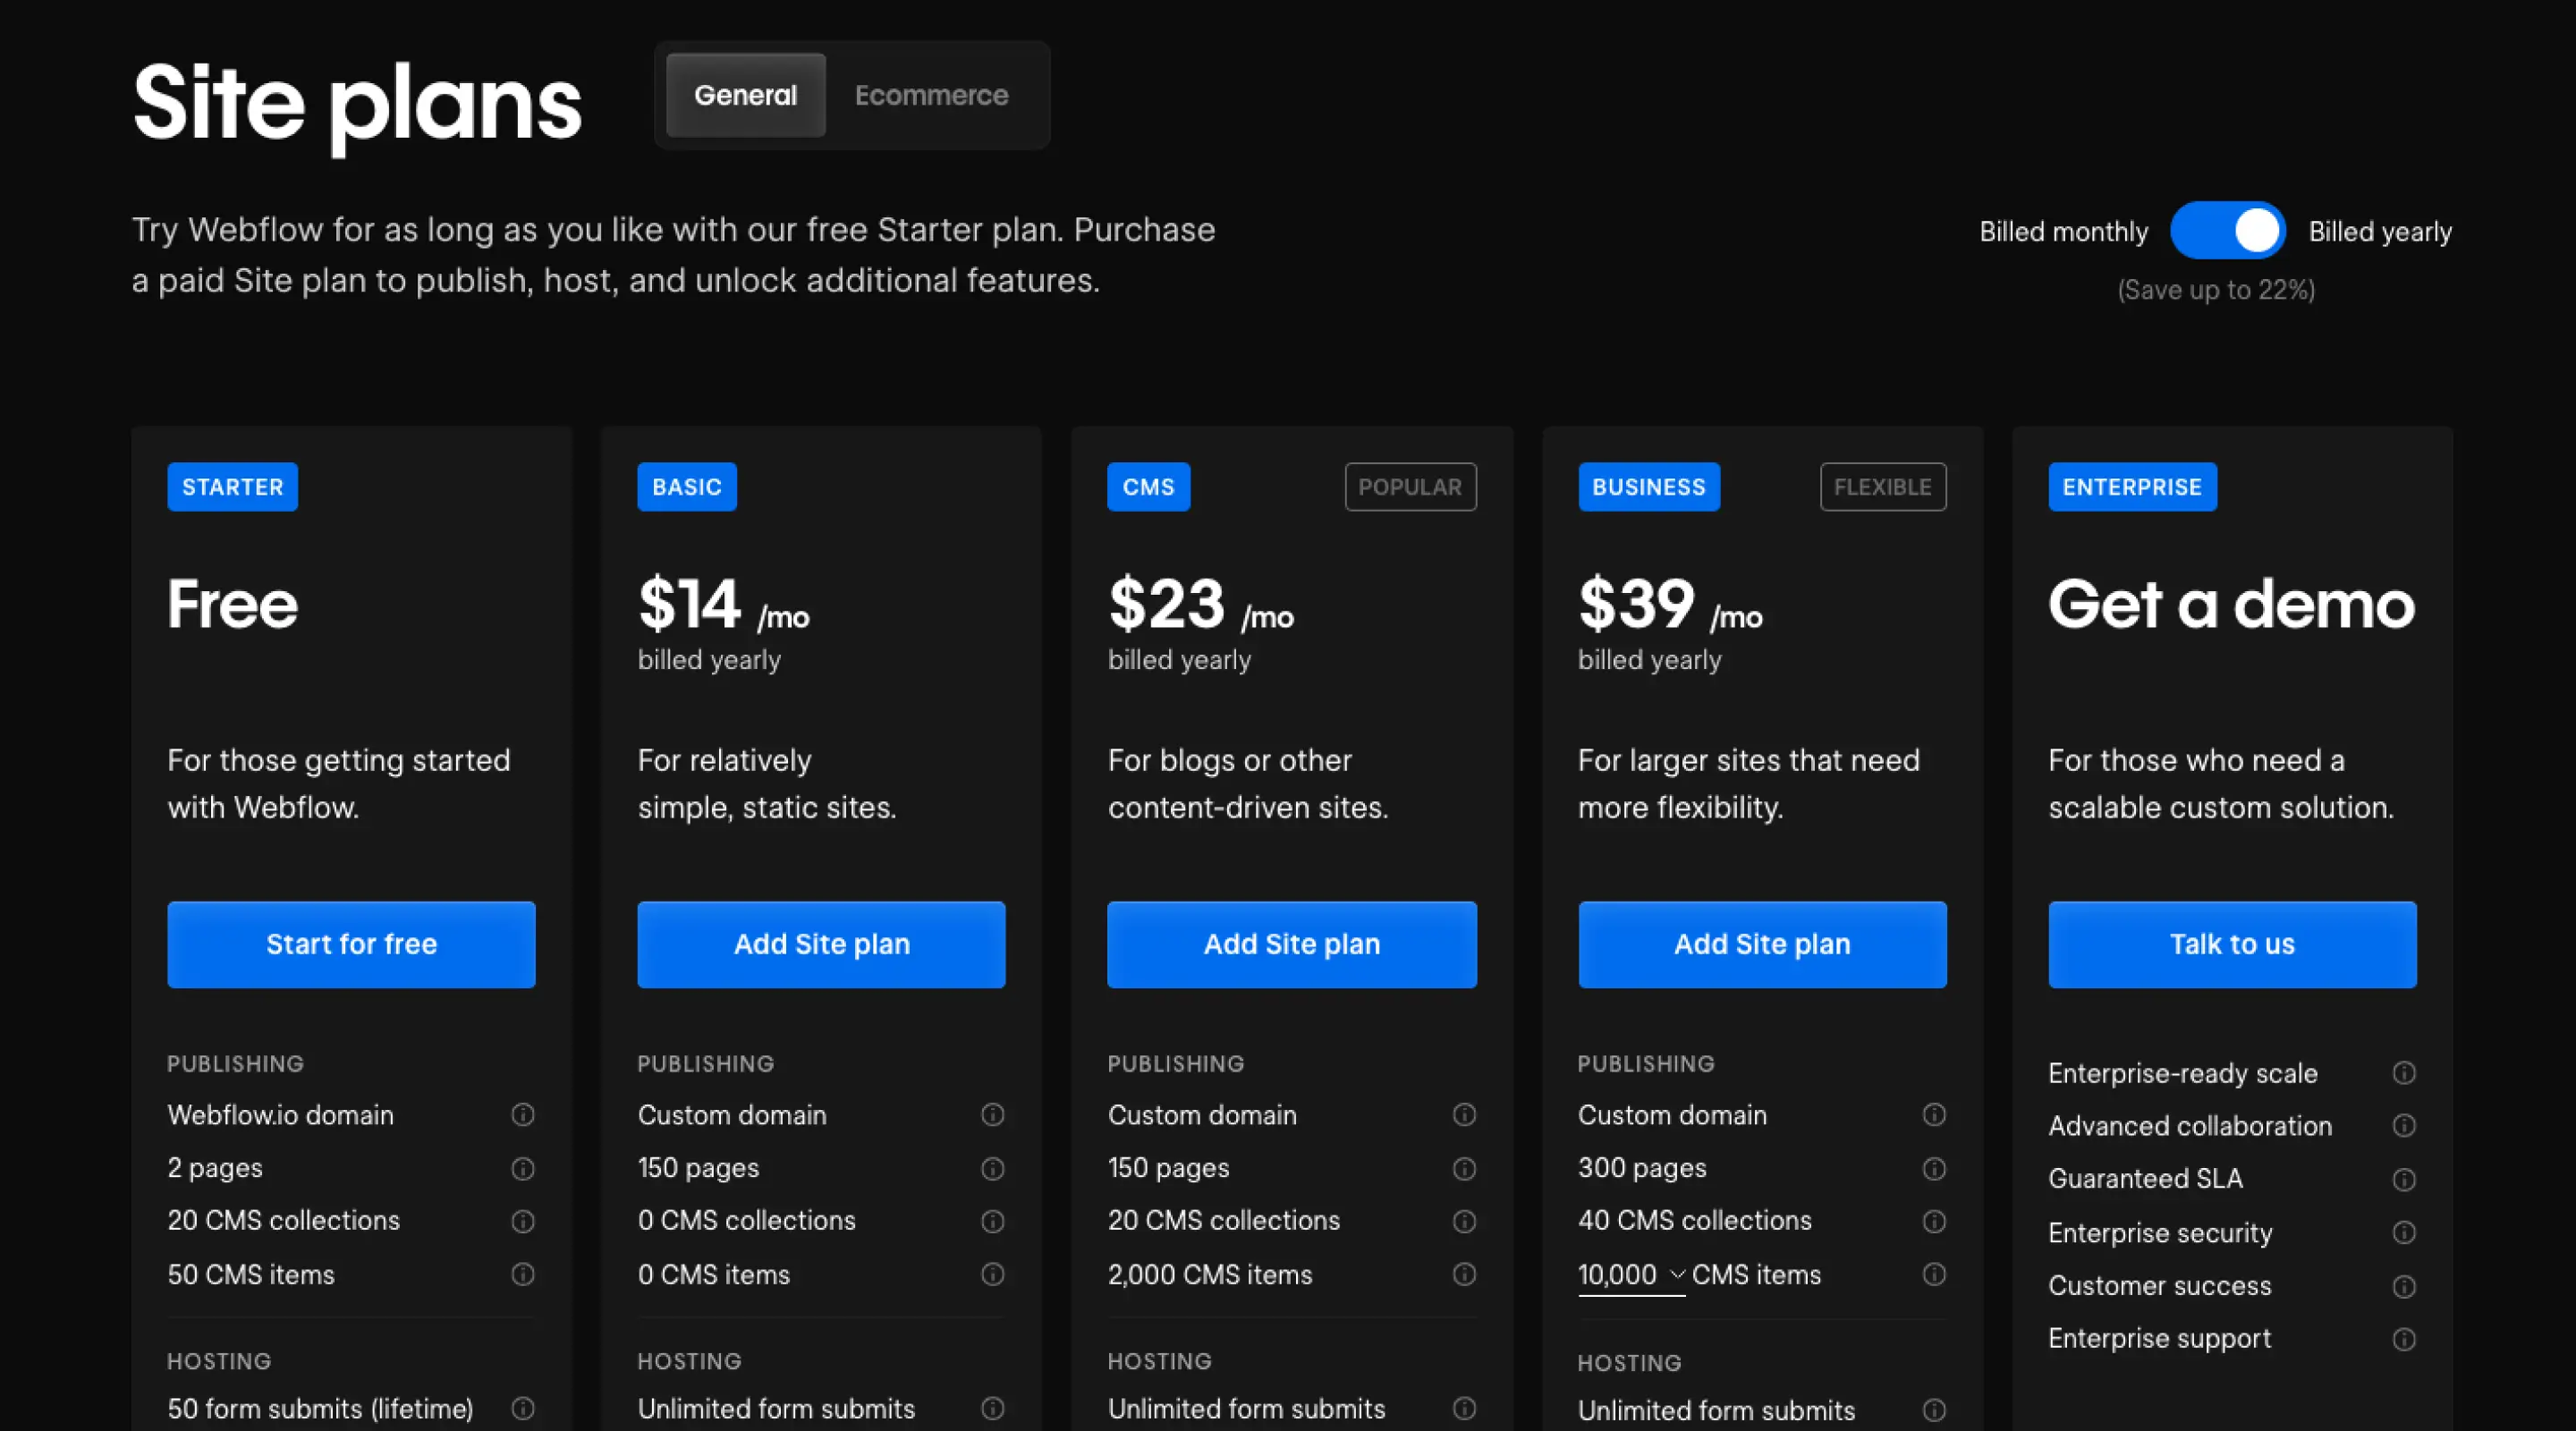Info icon for Basic Custom domain
Viewport: 2576px width, 1431px height.
tap(993, 1115)
